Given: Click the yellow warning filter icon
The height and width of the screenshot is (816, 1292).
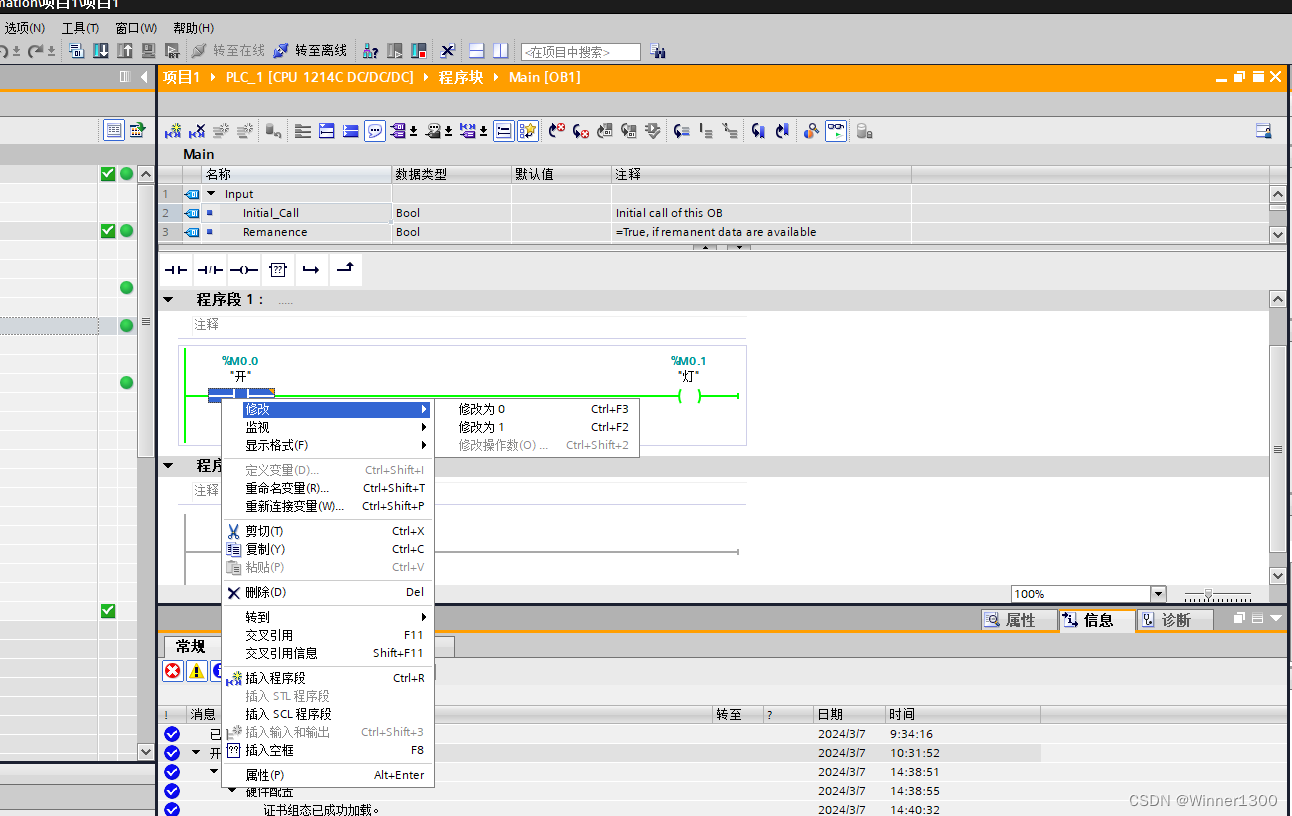Looking at the screenshot, I should coord(197,671).
